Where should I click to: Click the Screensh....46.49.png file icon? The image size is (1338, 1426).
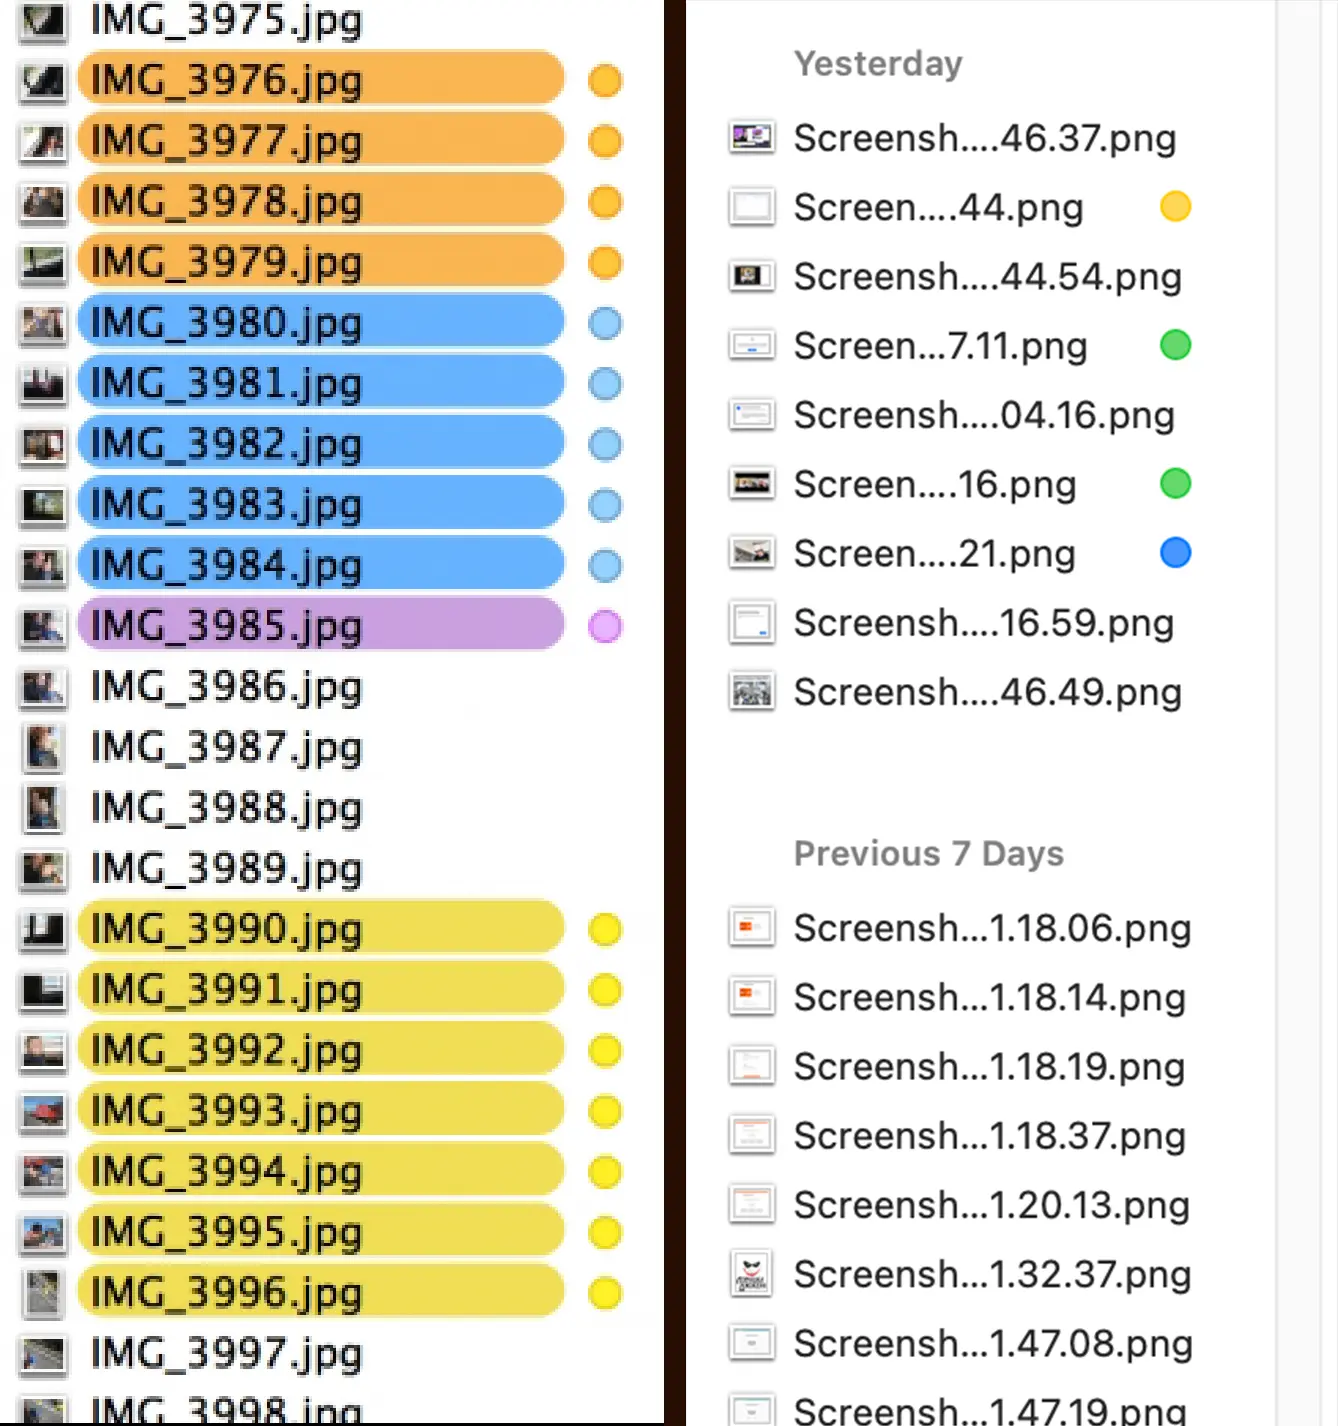coord(751,691)
